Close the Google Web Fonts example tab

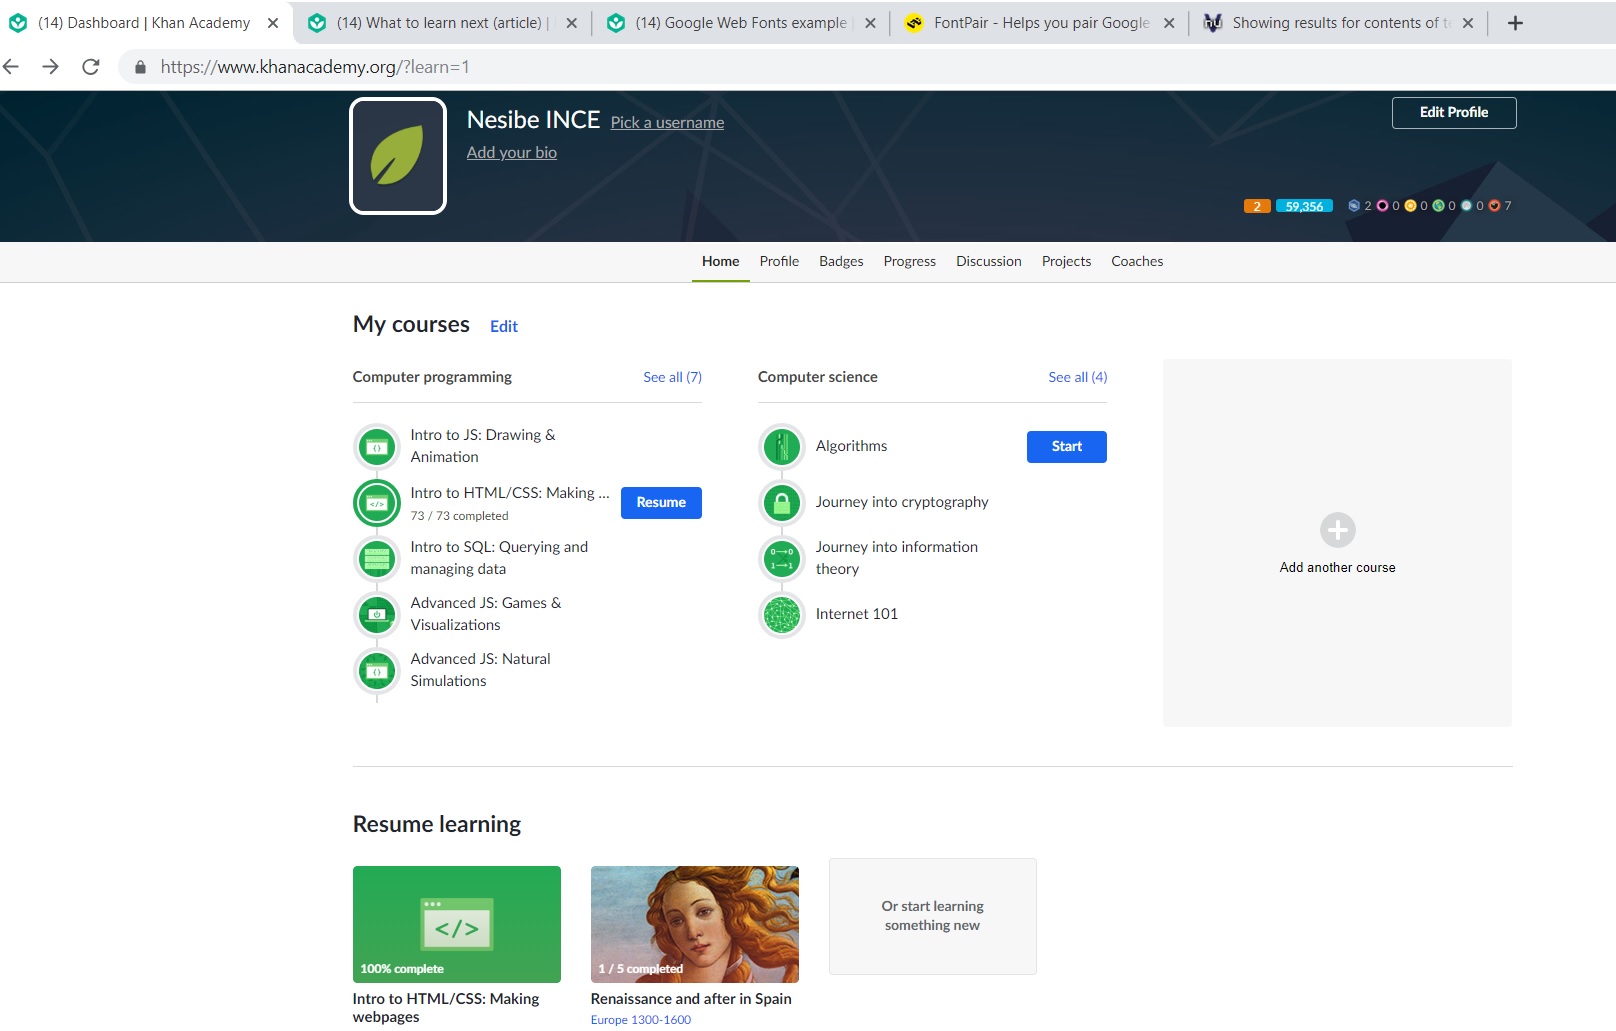[x=870, y=23]
